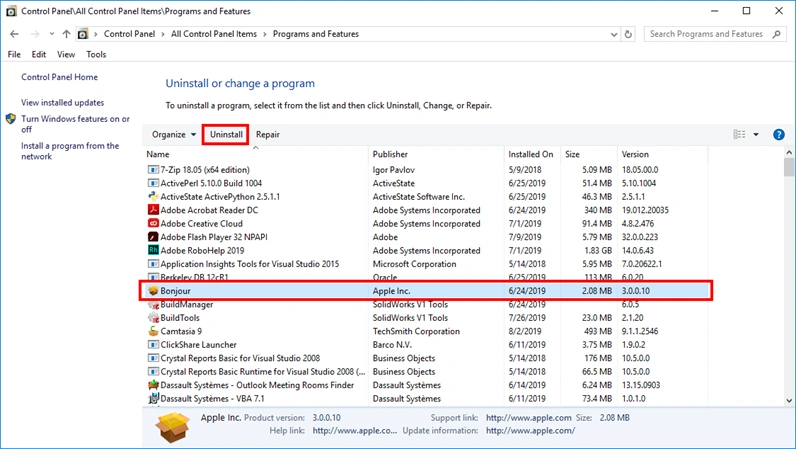Click the Control Panel icon in address bar
The height and width of the screenshot is (449, 796).
point(83,34)
